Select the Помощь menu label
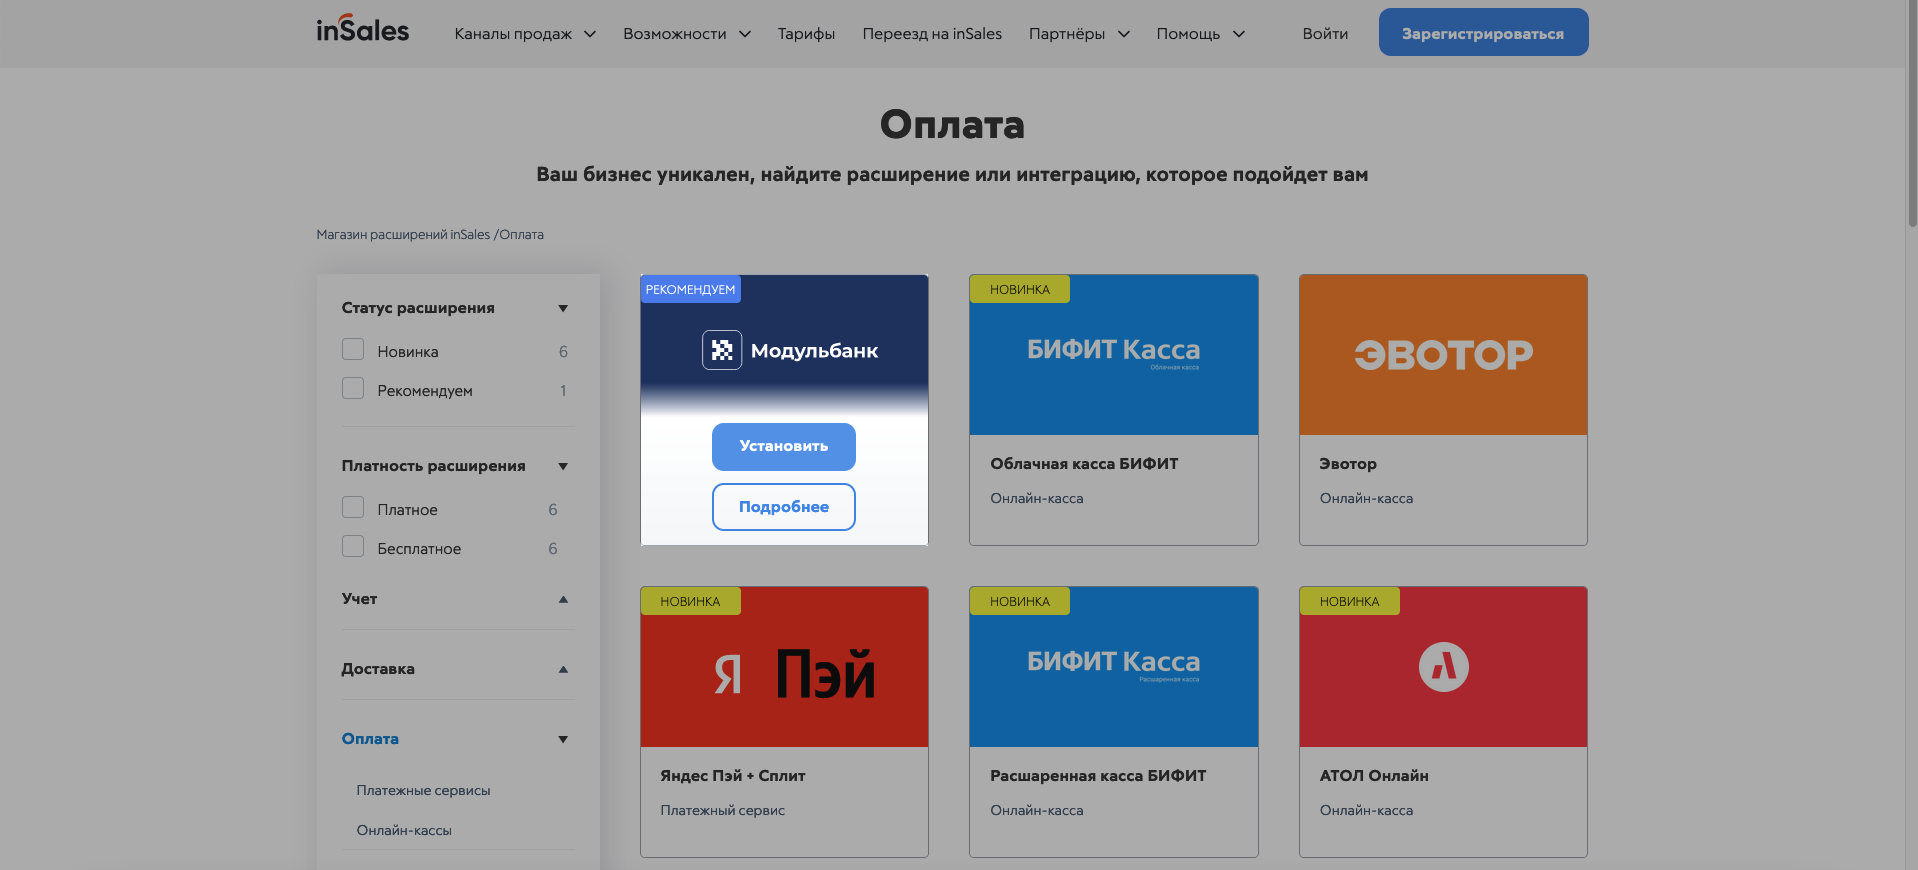Screen dimensions: 1918x870 tap(1188, 34)
